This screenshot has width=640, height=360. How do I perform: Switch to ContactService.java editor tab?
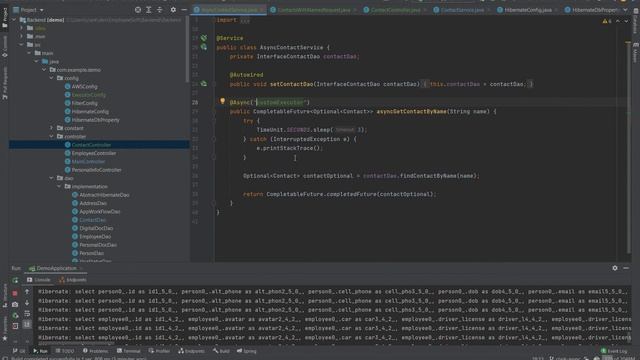pos(462,10)
